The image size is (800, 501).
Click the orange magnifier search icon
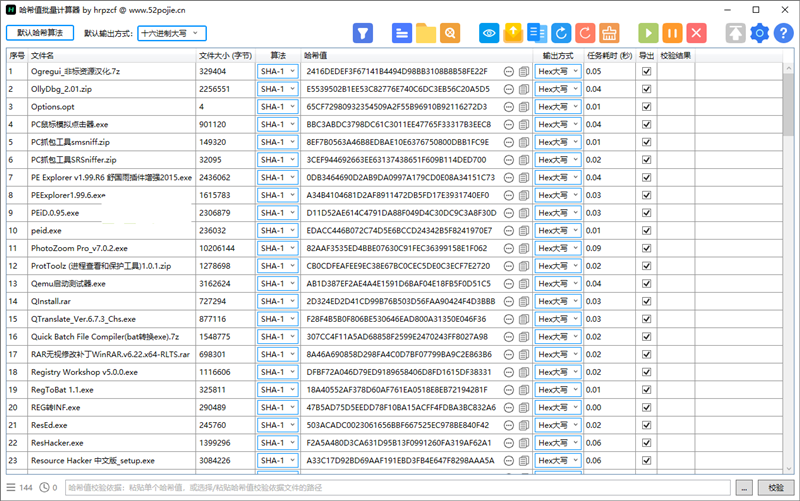(x=450, y=33)
